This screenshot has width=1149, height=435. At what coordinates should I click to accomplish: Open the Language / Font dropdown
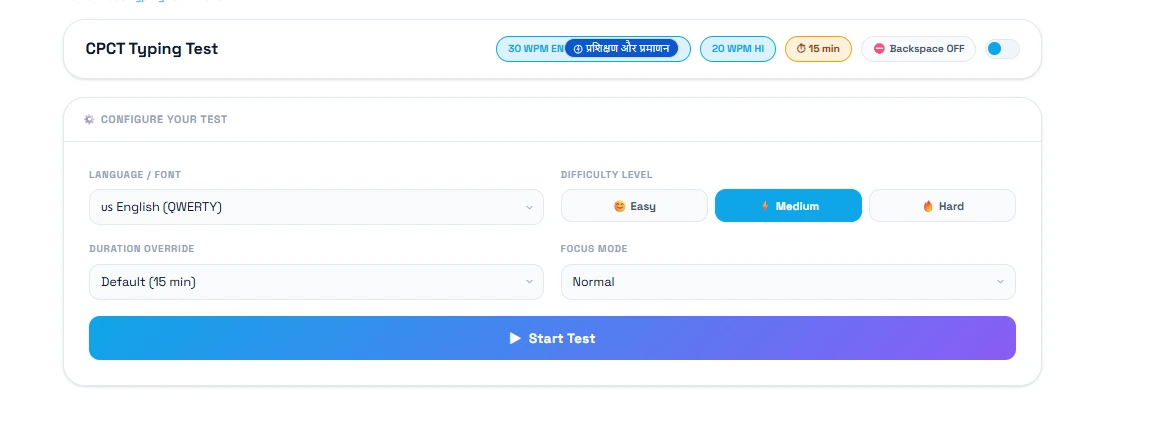tap(316, 207)
